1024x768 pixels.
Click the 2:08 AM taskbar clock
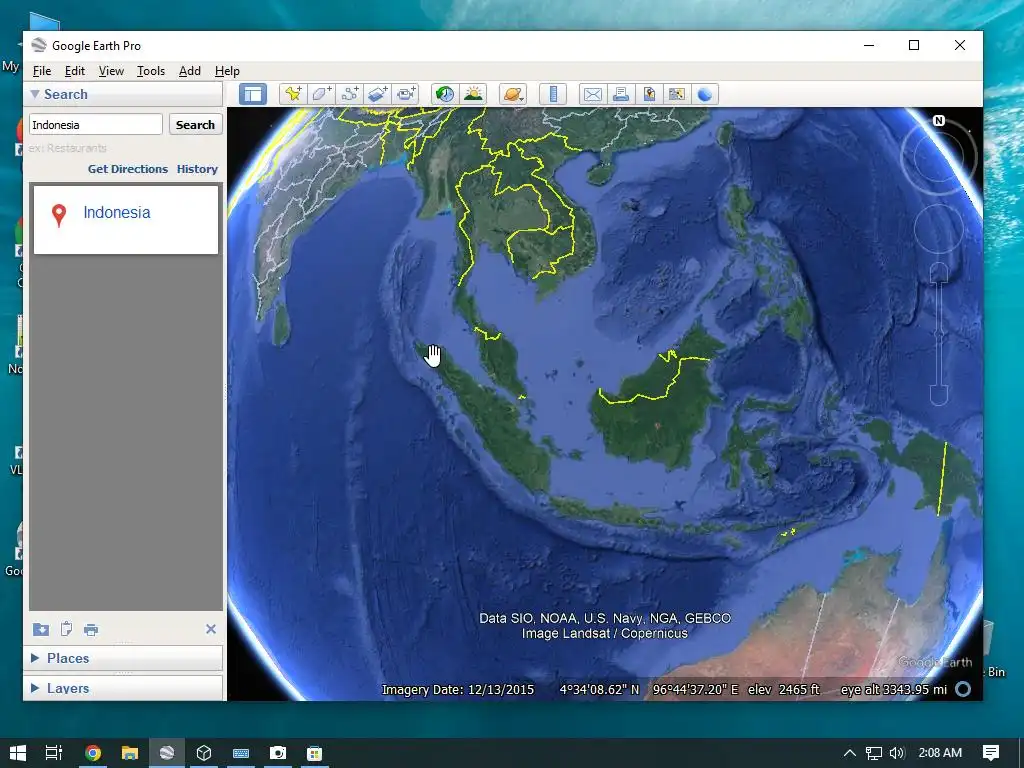[940, 753]
